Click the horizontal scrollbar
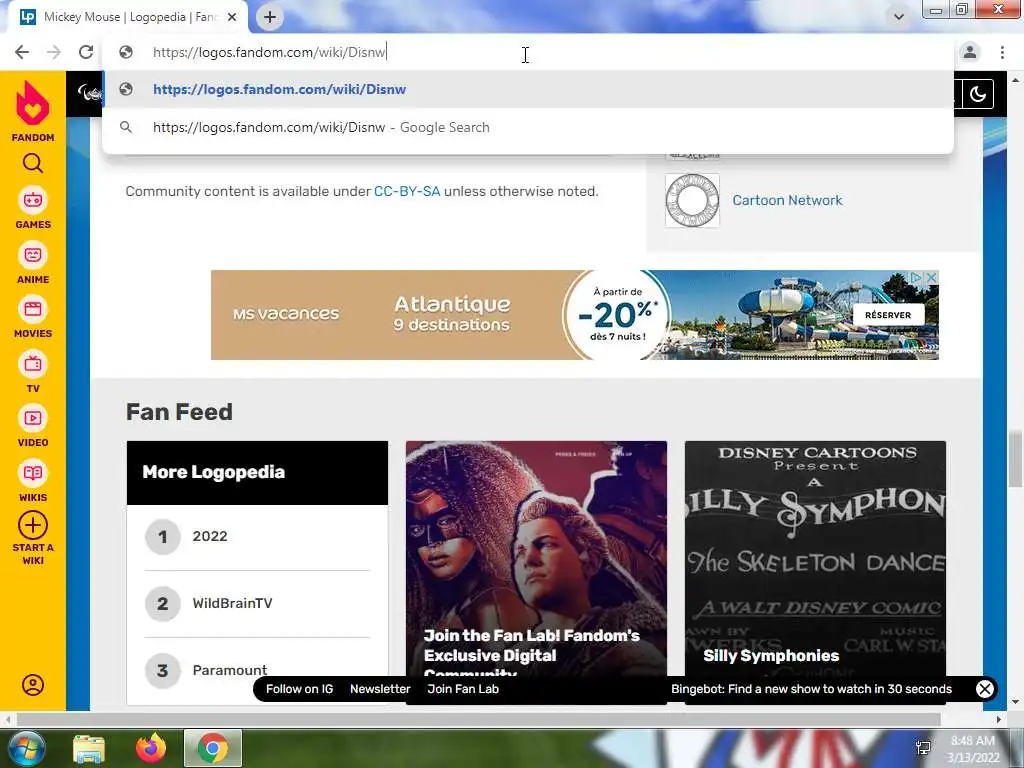Screen dimensions: 1024x768 coord(477,719)
